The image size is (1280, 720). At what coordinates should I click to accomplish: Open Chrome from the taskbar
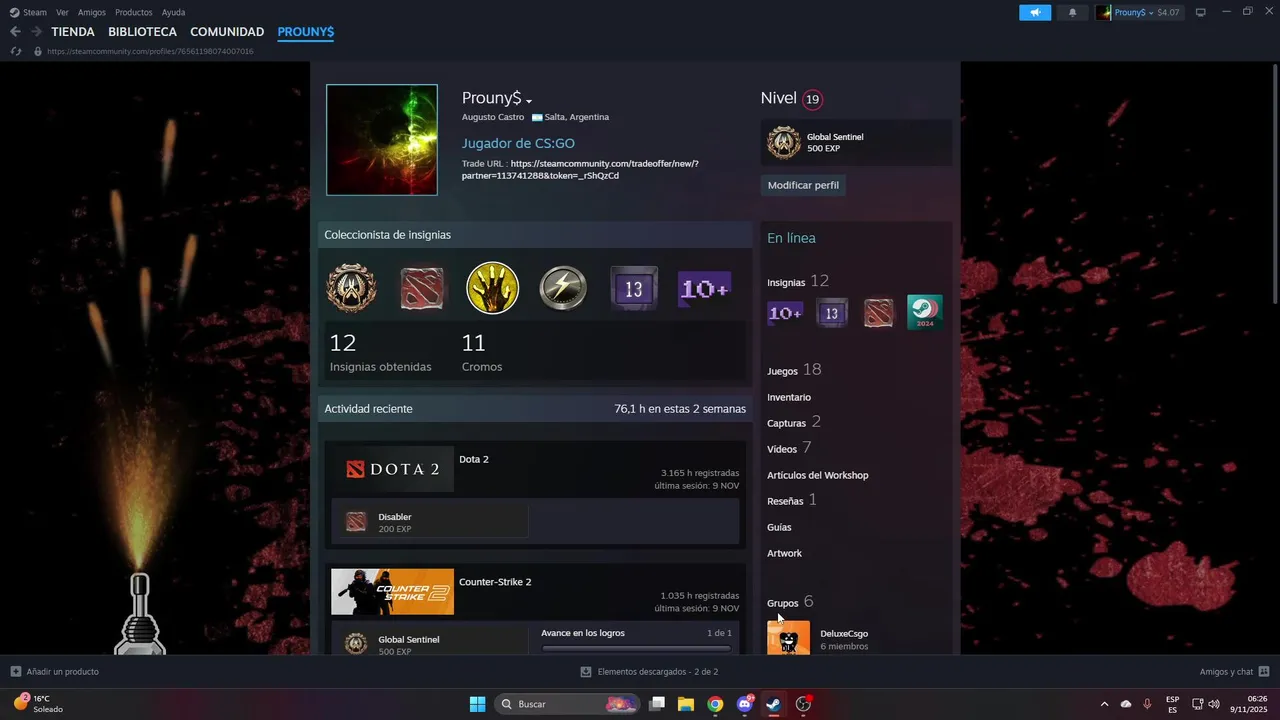coord(715,704)
